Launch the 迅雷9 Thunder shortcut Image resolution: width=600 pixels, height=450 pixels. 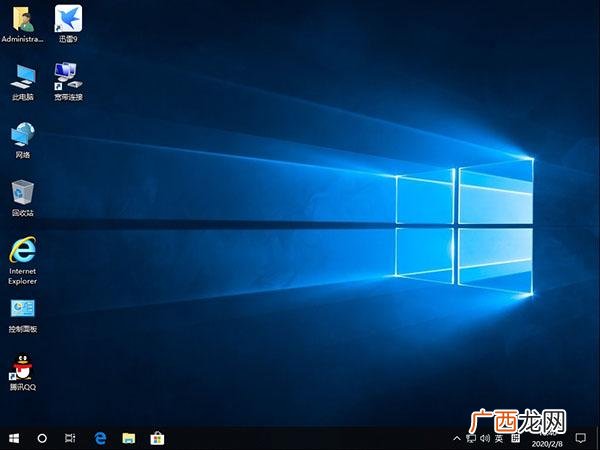coord(68,24)
